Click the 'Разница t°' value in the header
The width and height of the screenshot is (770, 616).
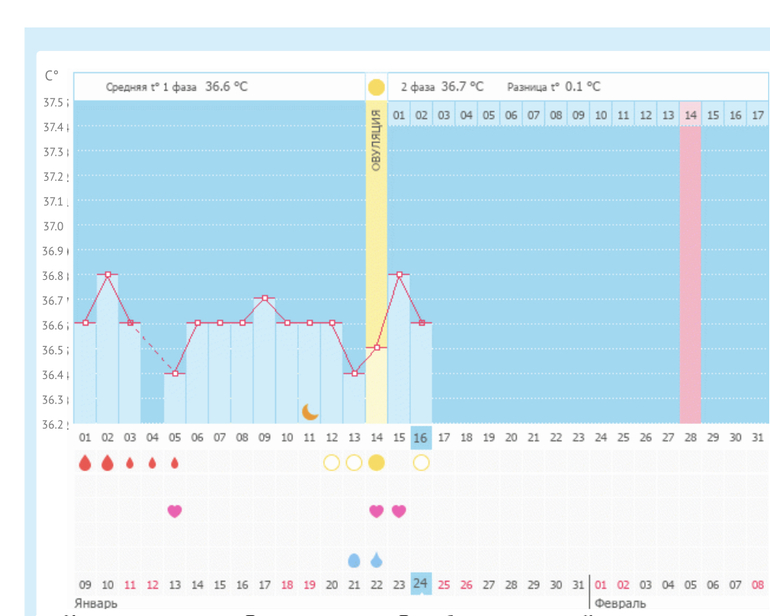click(x=583, y=87)
